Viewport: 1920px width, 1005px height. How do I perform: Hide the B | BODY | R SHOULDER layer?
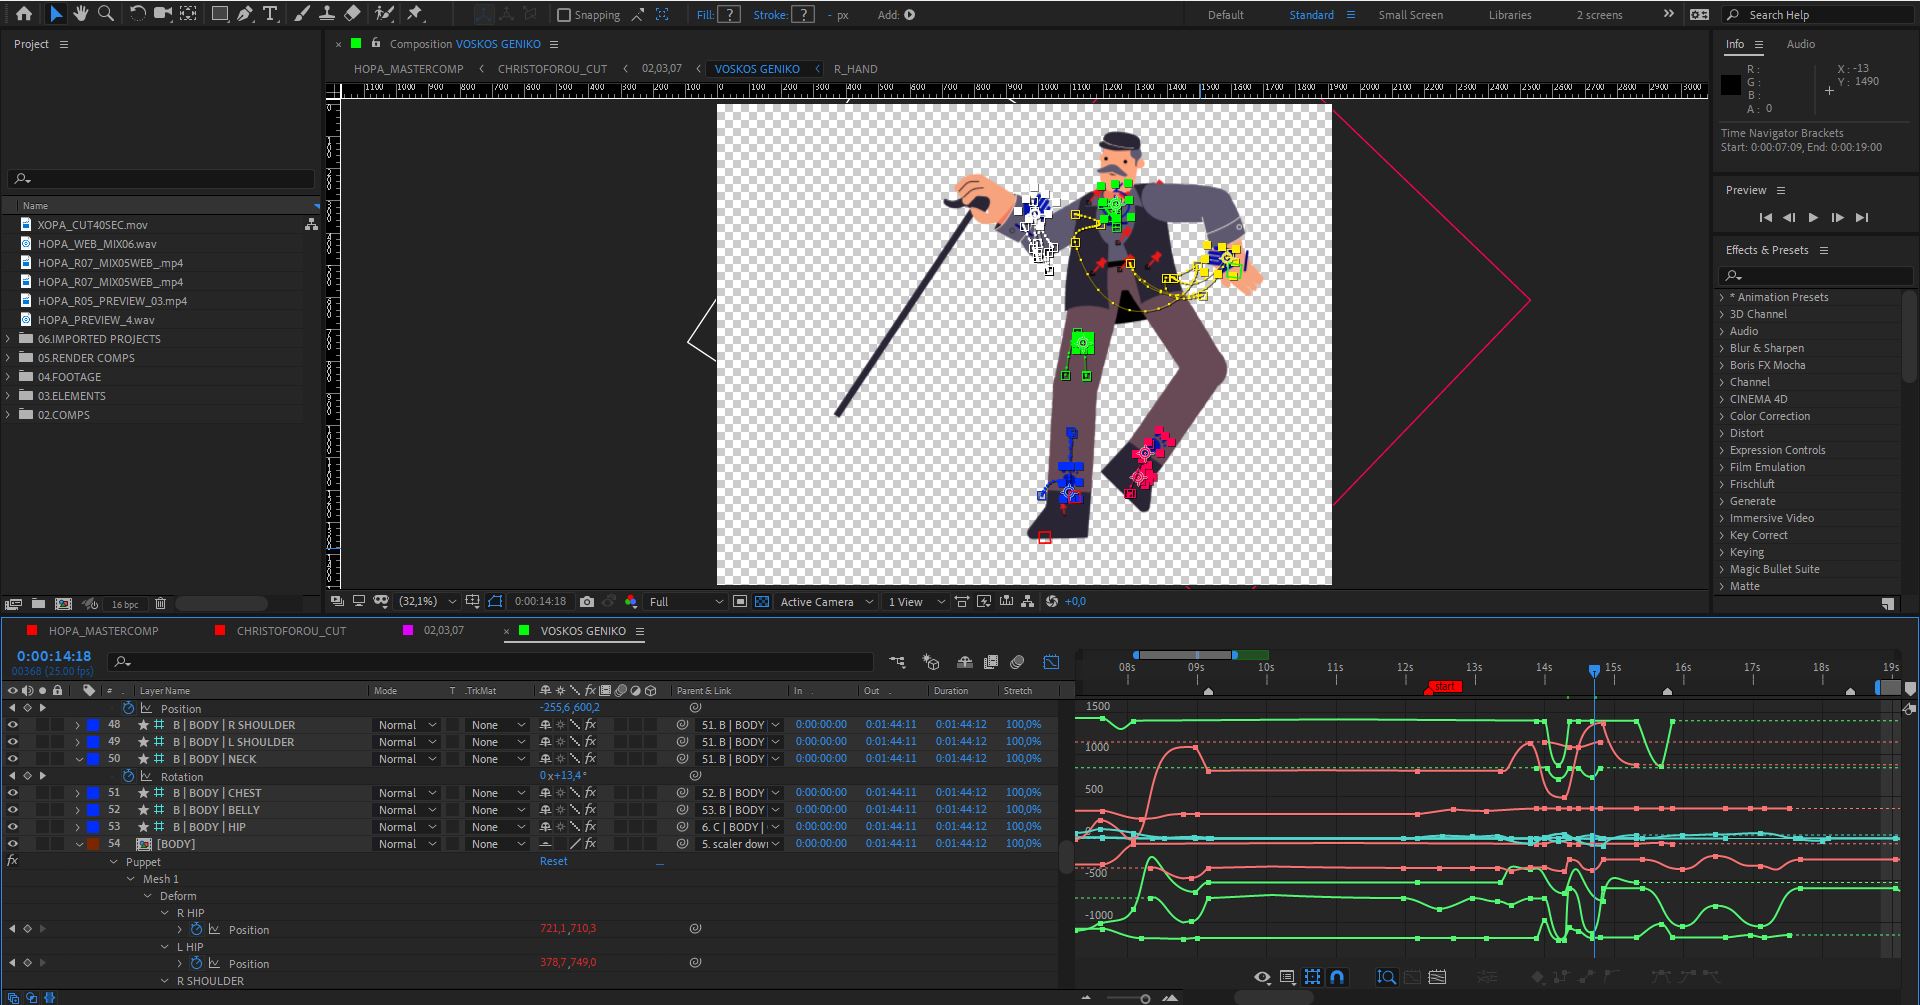pos(12,725)
